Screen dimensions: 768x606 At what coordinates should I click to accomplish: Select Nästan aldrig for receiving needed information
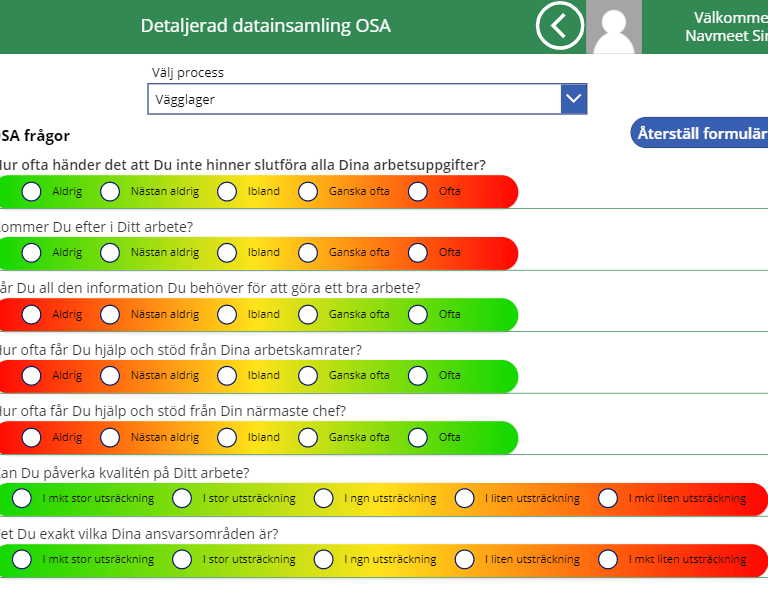110,314
